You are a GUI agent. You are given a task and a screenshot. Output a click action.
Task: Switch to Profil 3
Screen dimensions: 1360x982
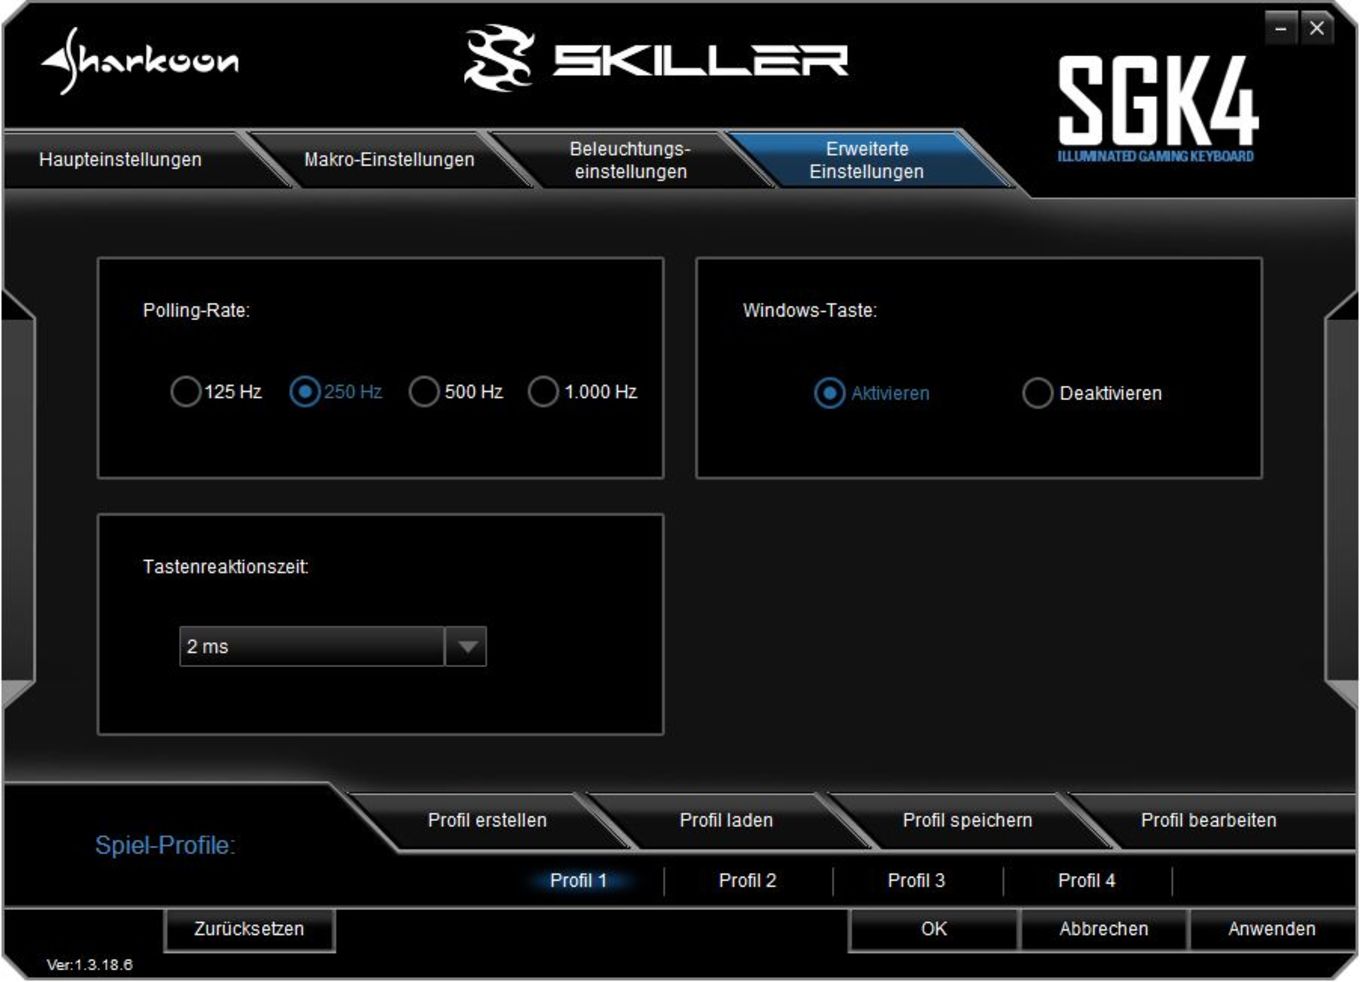(x=916, y=880)
